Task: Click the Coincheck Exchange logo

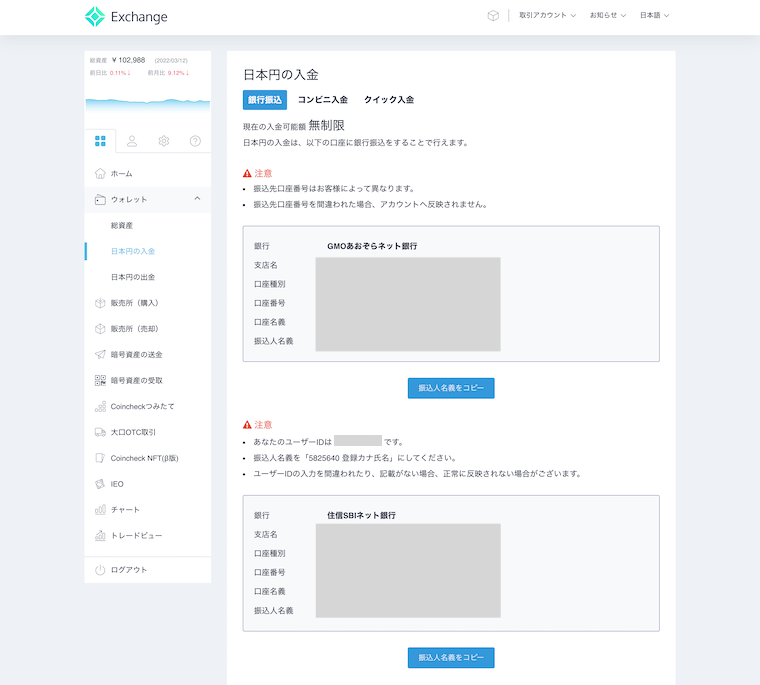Action: (x=126, y=16)
